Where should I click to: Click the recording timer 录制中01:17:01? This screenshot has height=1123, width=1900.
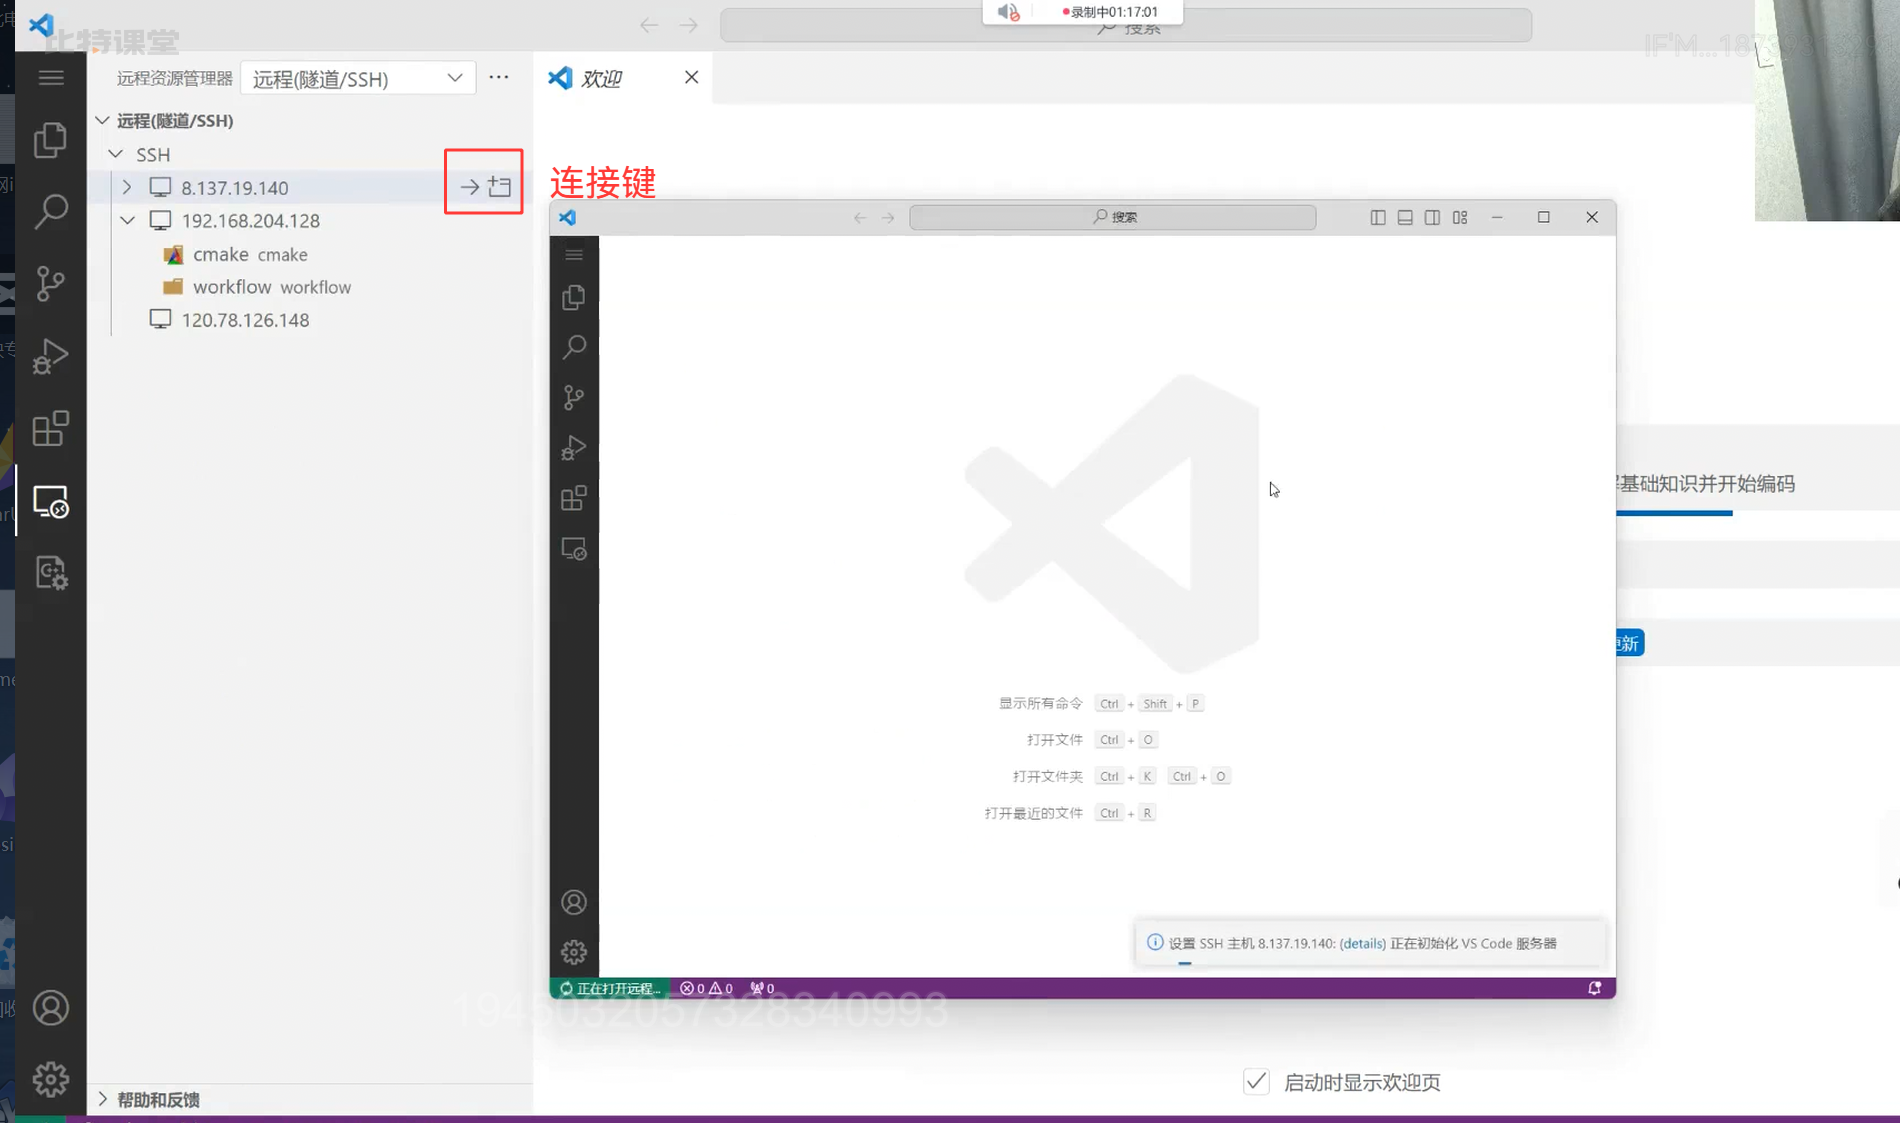pyautogui.click(x=1109, y=12)
